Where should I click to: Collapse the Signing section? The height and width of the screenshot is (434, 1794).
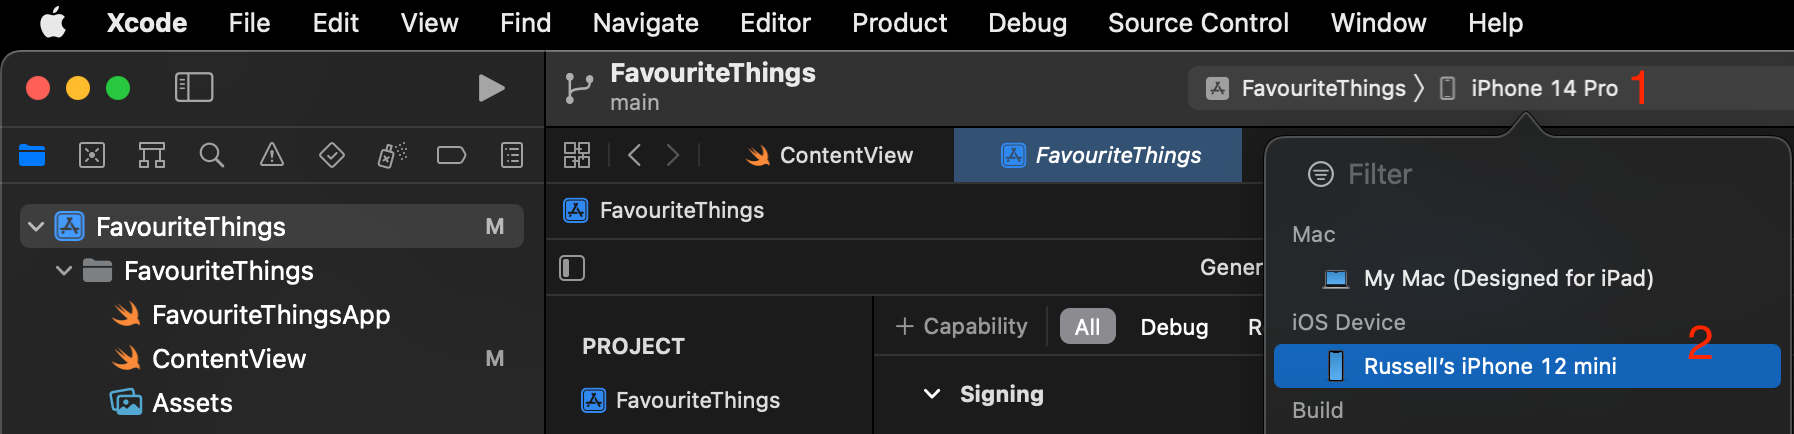pos(932,394)
